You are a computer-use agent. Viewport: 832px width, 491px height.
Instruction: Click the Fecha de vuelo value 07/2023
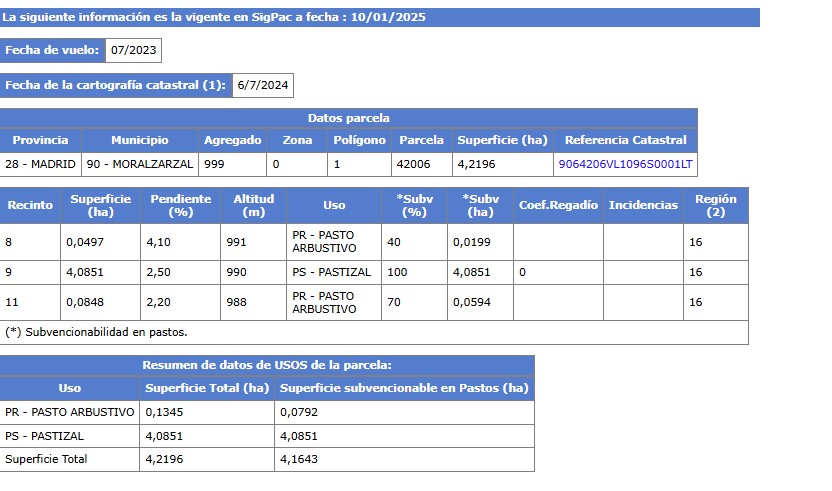pos(134,50)
